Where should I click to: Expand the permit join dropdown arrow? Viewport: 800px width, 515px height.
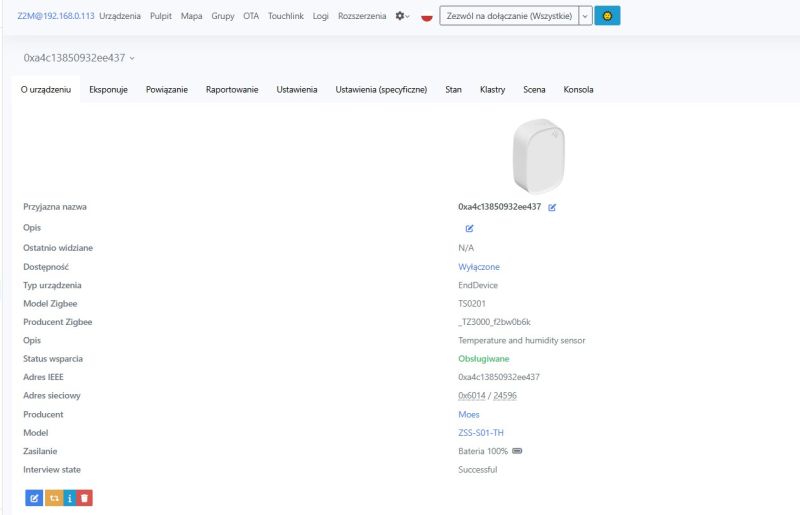pos(585,16)
